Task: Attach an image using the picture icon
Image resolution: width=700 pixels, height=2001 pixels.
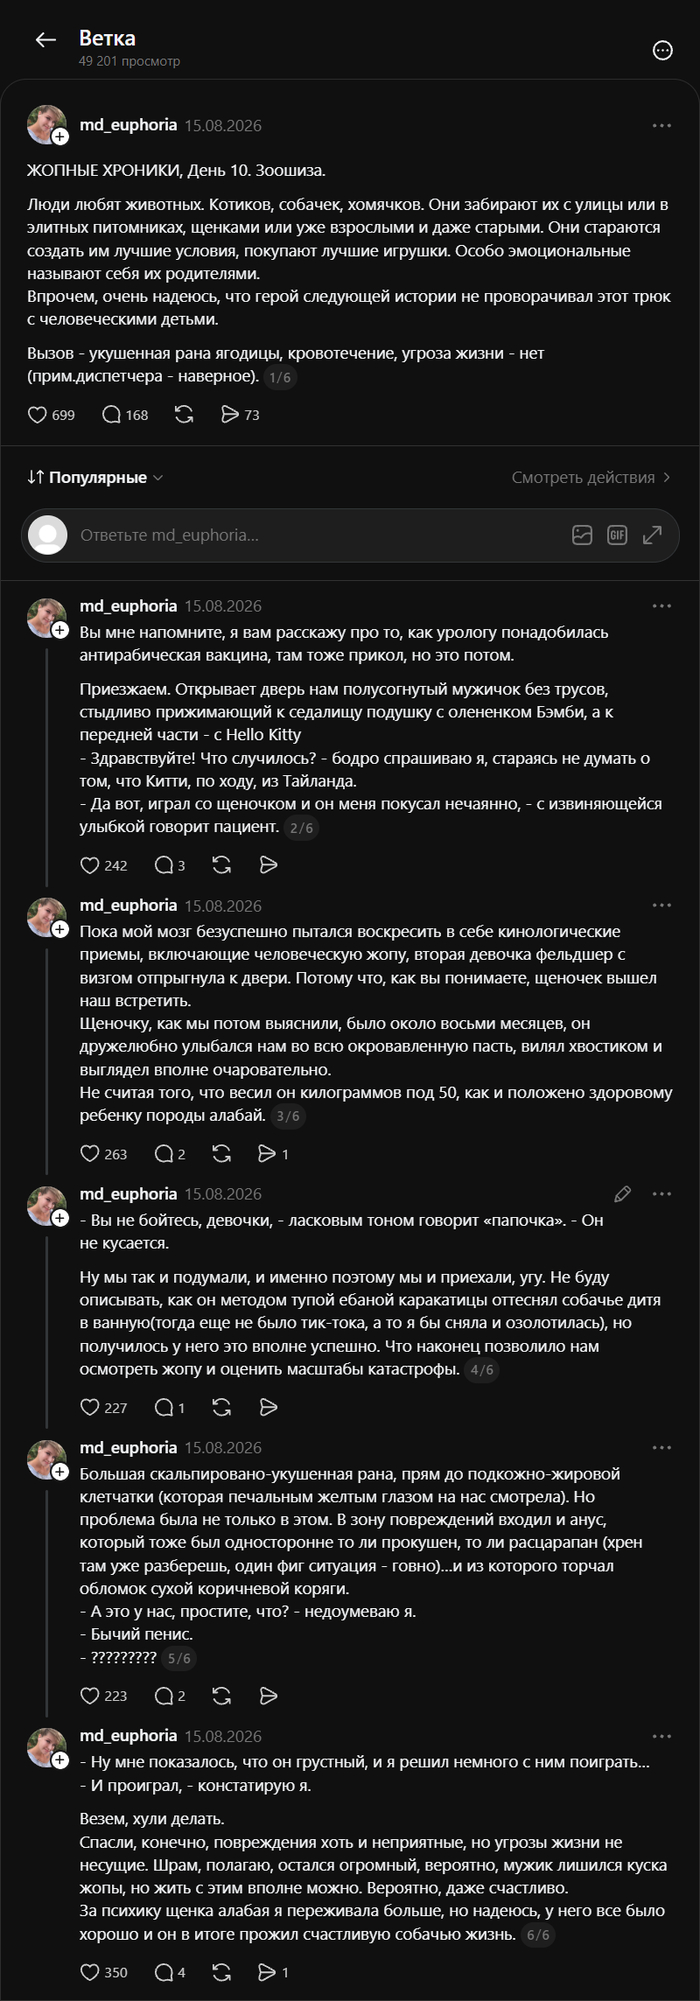Action: pyautogui.click(x=582, y=535)
